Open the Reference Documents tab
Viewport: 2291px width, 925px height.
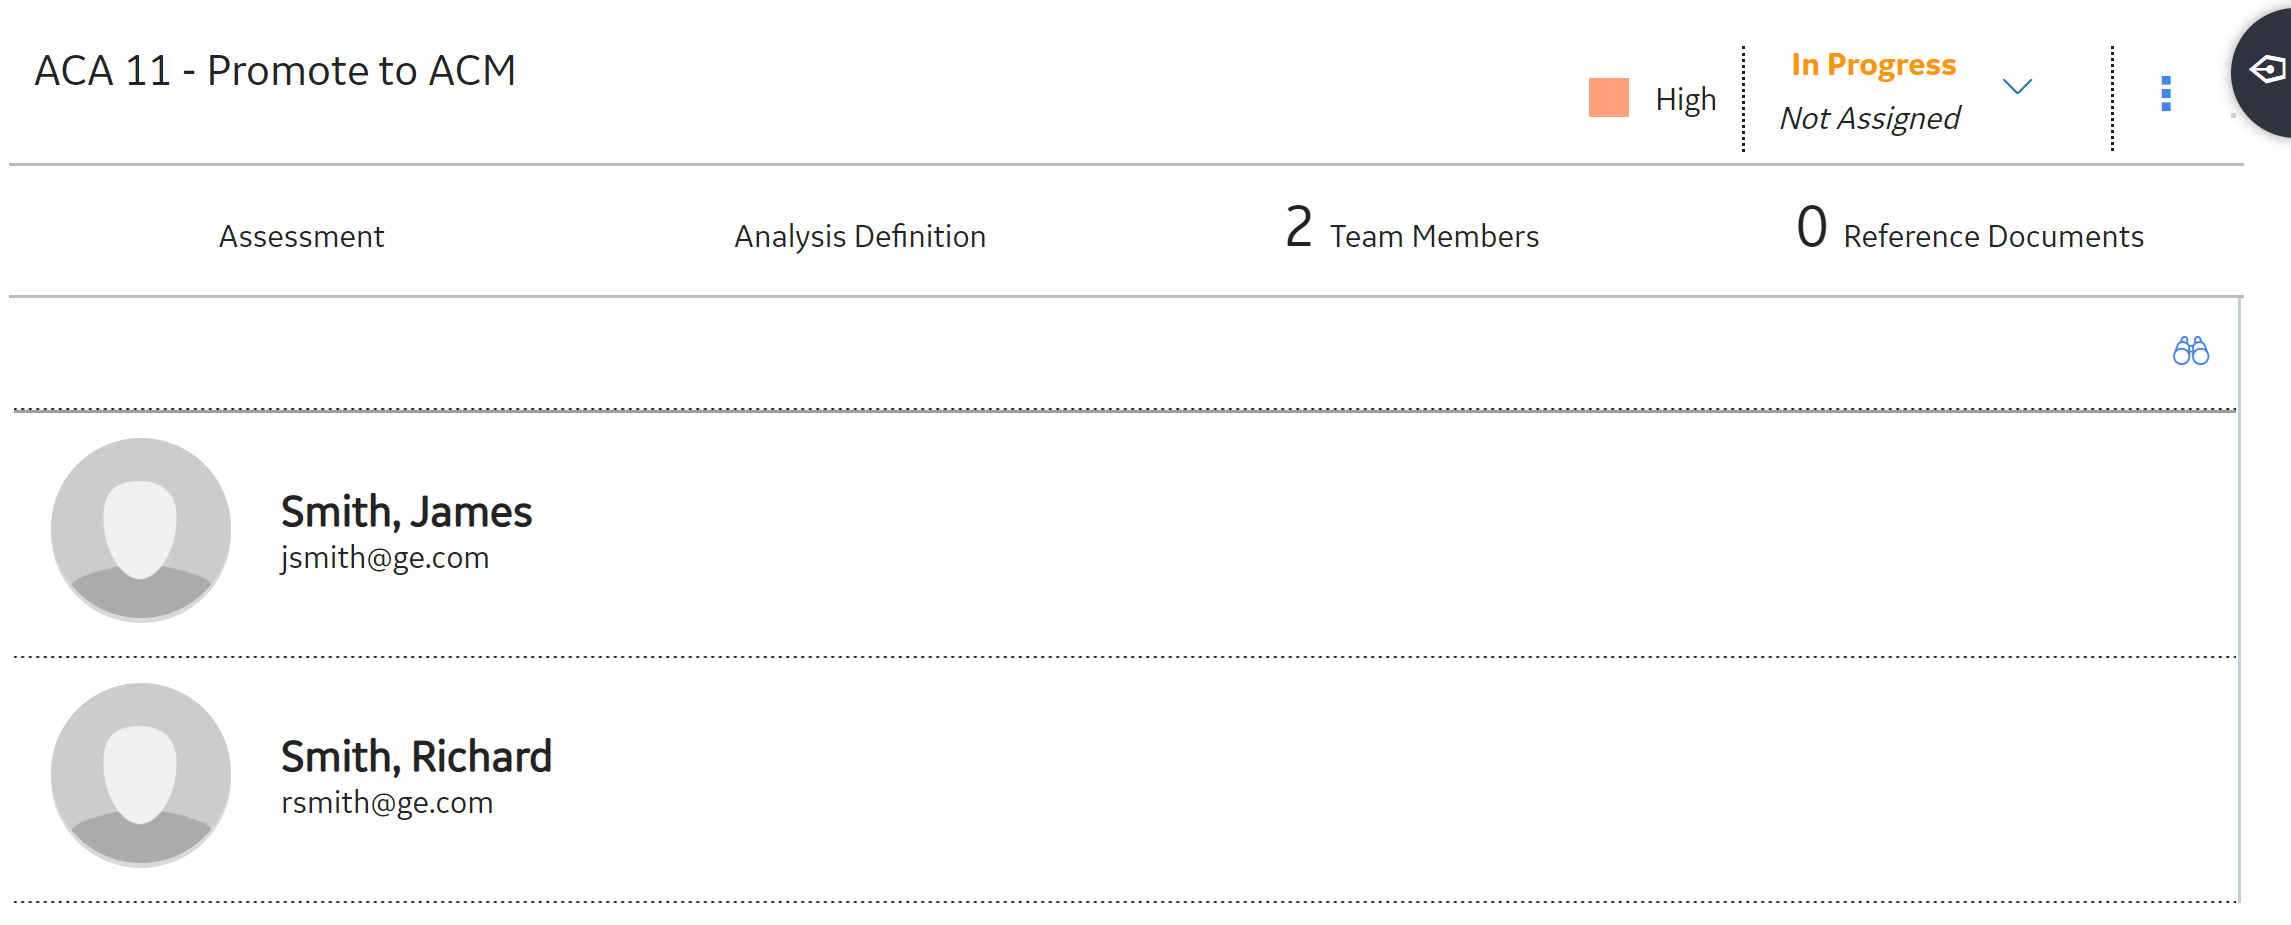[x=1992, y=237]
